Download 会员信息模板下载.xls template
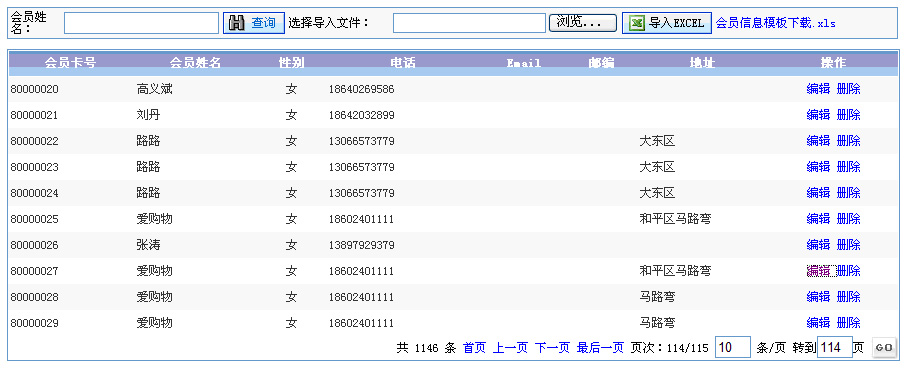This screenshot has width=906, height=368. [x=775, y=23]
